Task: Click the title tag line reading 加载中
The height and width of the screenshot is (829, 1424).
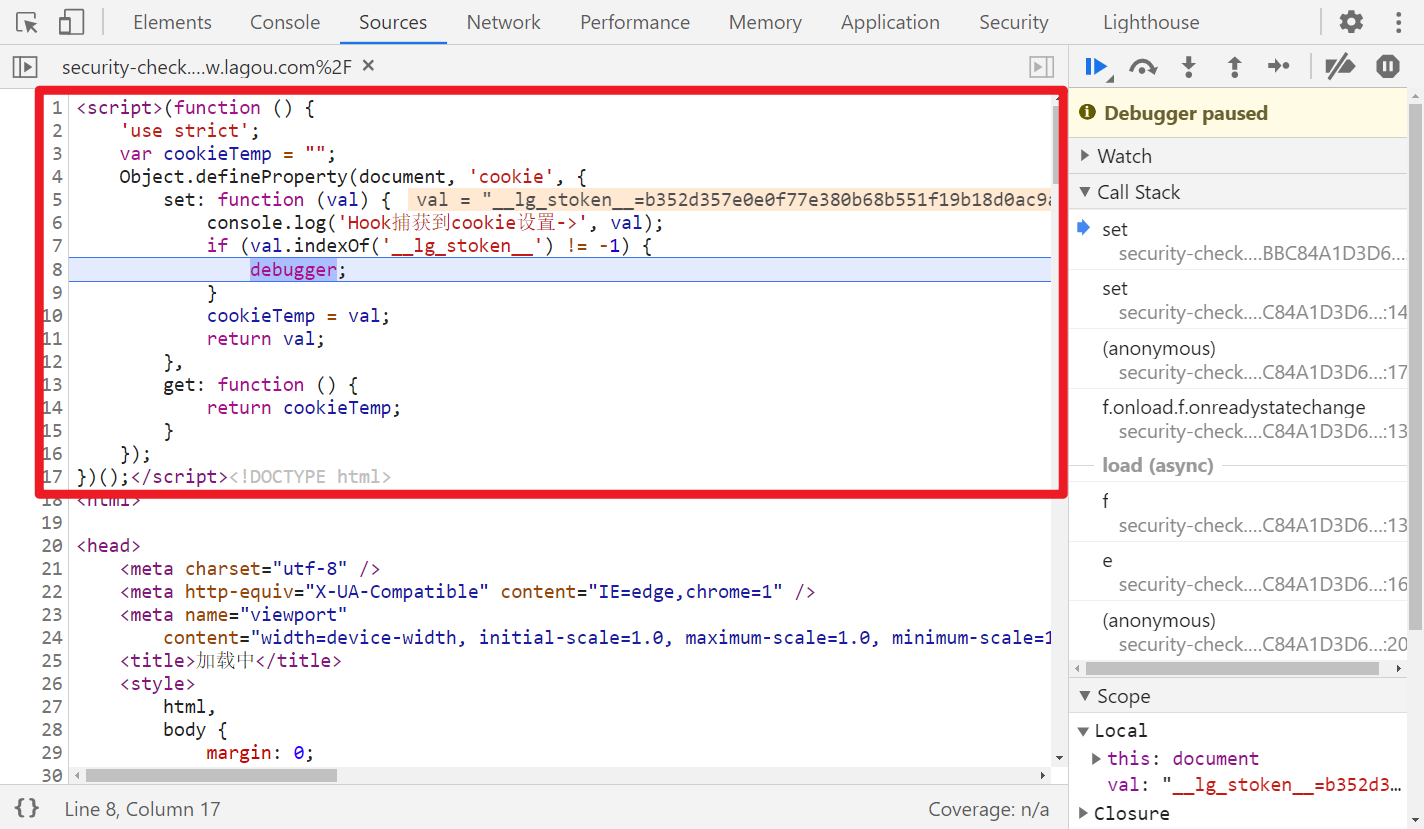Action: coord(230,660)
